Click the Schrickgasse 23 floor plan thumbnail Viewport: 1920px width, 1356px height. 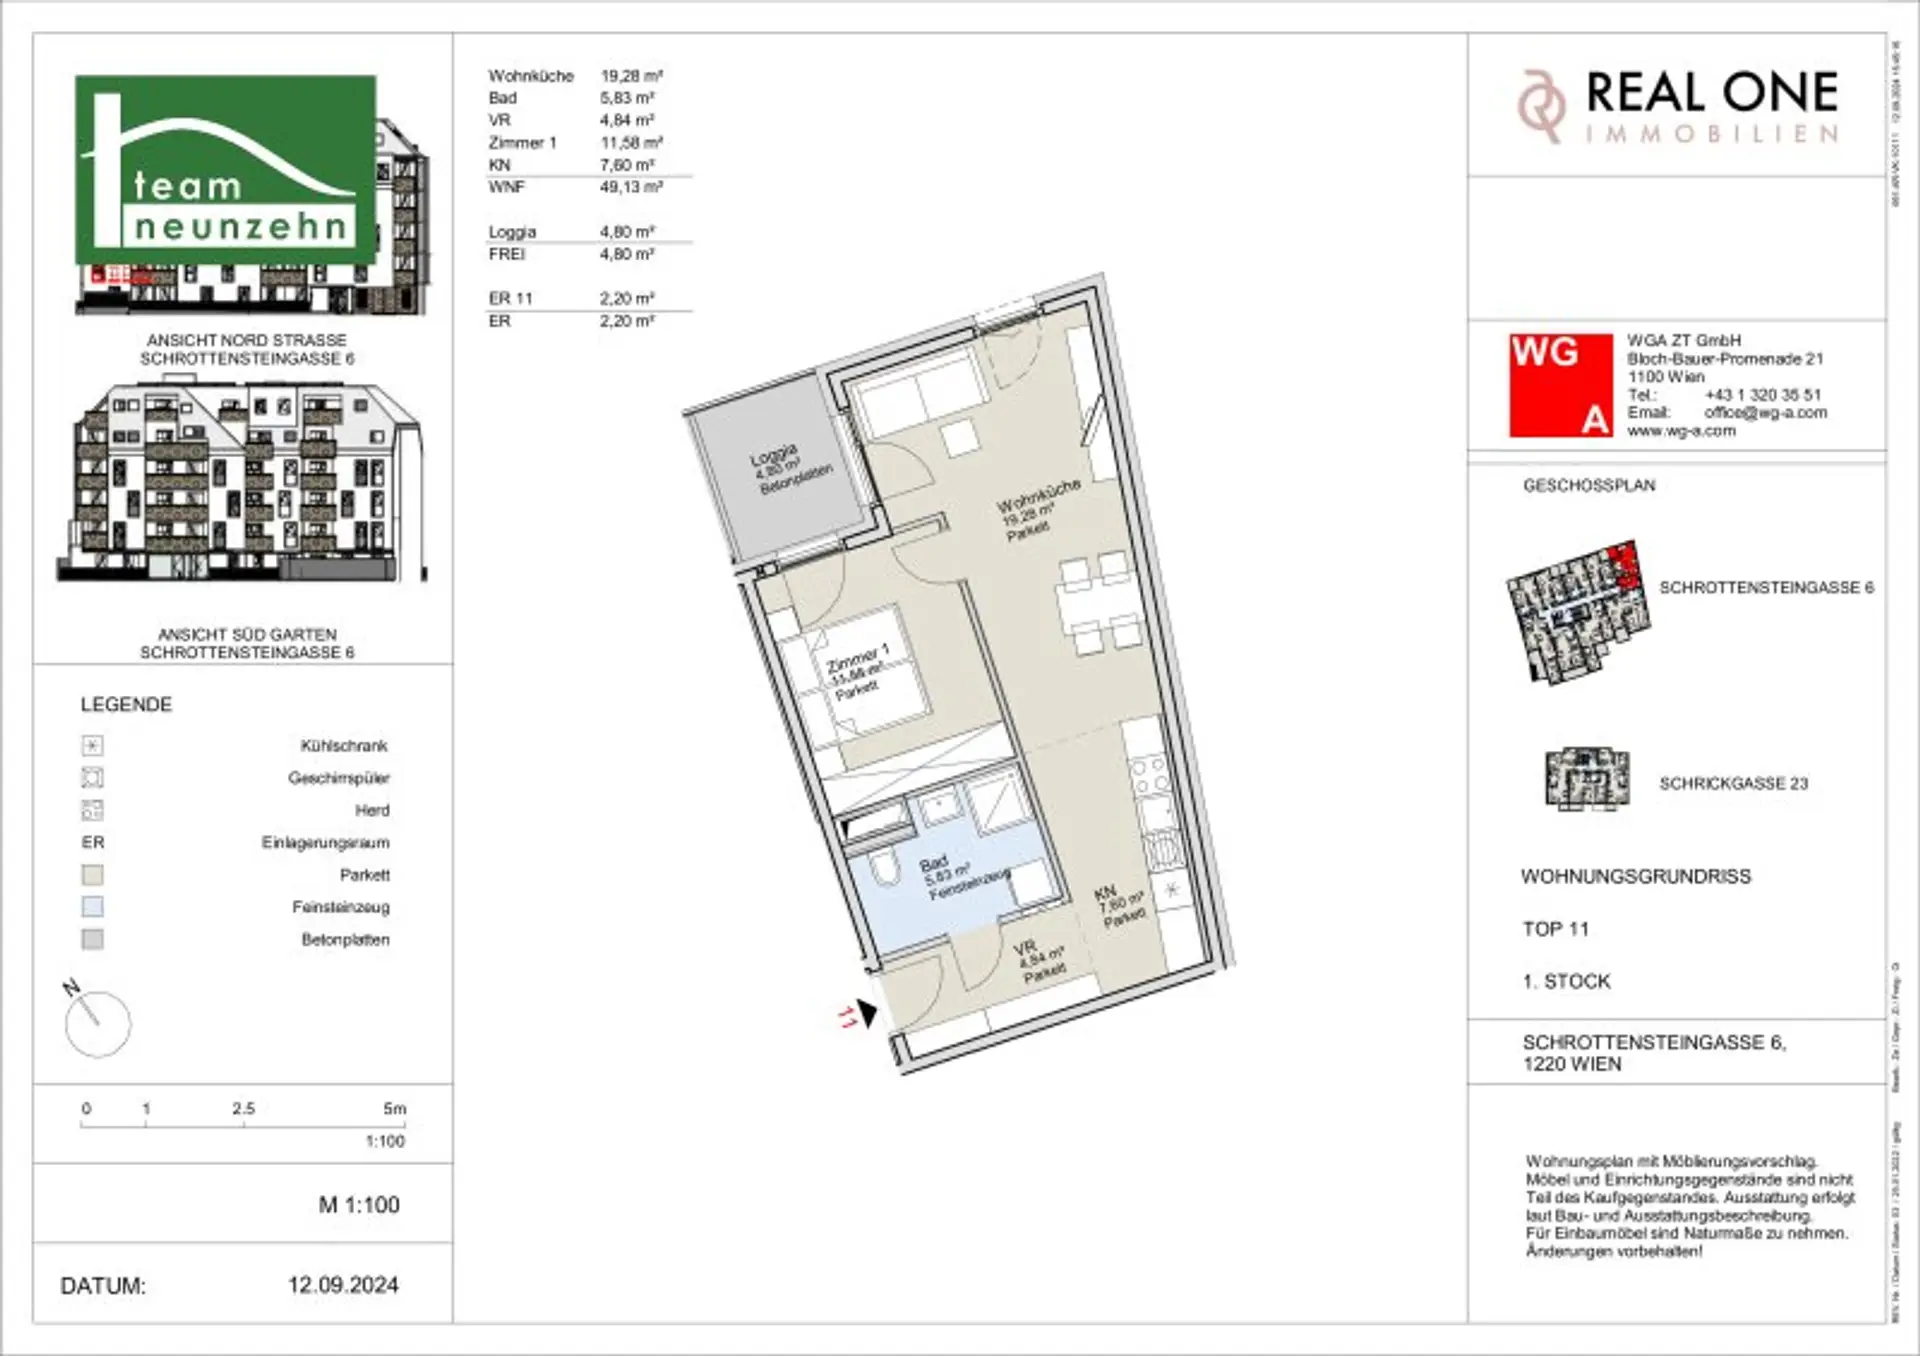point(1586,780)
